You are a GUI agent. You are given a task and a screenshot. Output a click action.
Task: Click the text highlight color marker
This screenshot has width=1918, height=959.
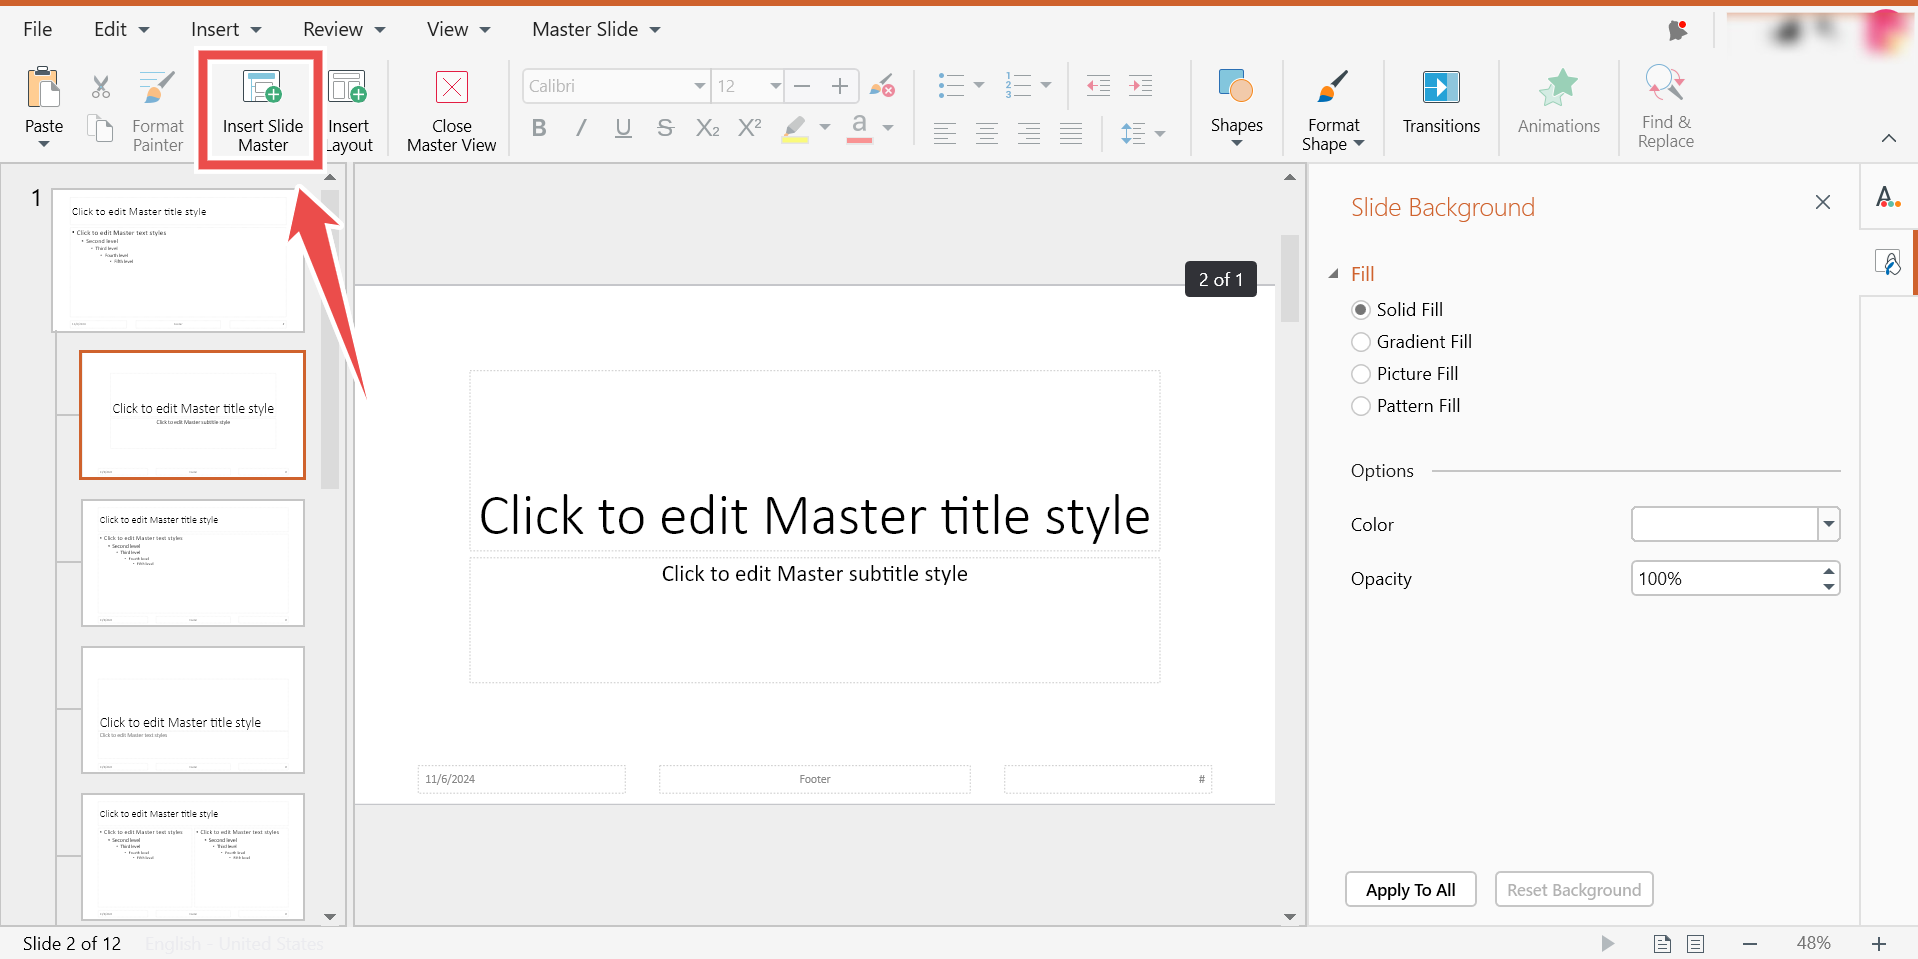tap(795, 128)
